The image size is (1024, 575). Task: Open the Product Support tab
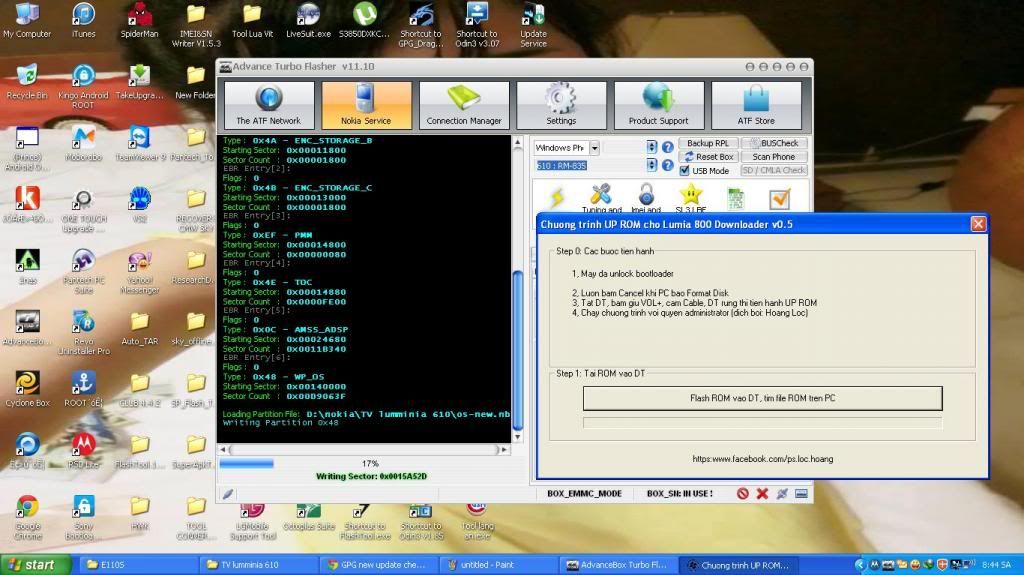tap(658, 105)
